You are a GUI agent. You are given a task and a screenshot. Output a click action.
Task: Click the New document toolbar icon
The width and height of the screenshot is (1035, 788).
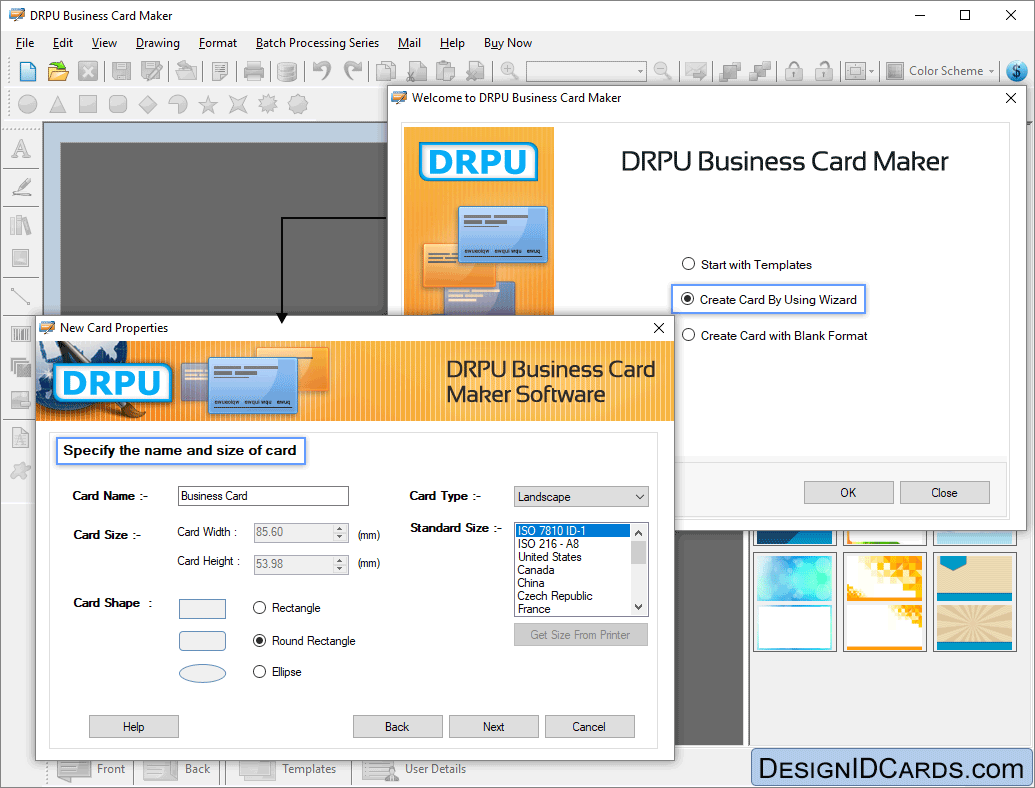[28, 71]
